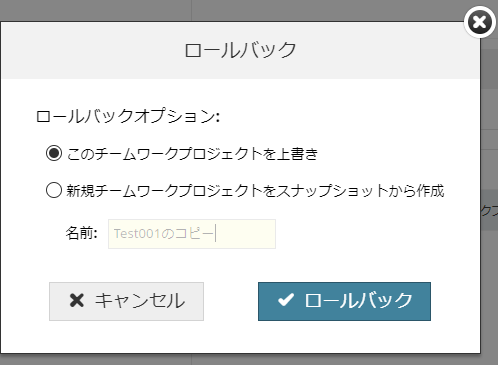Click the white ロールバック text on the blue button
498x365 pixels.
[x=359, y=300]
